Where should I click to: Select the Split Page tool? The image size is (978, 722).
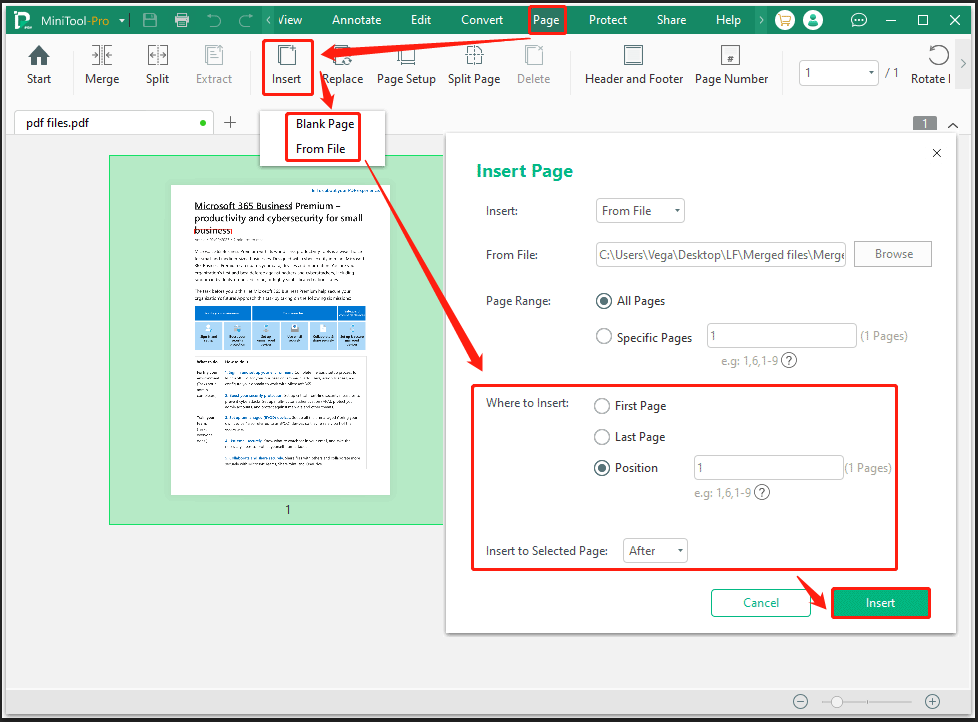(x=473, y=64)
